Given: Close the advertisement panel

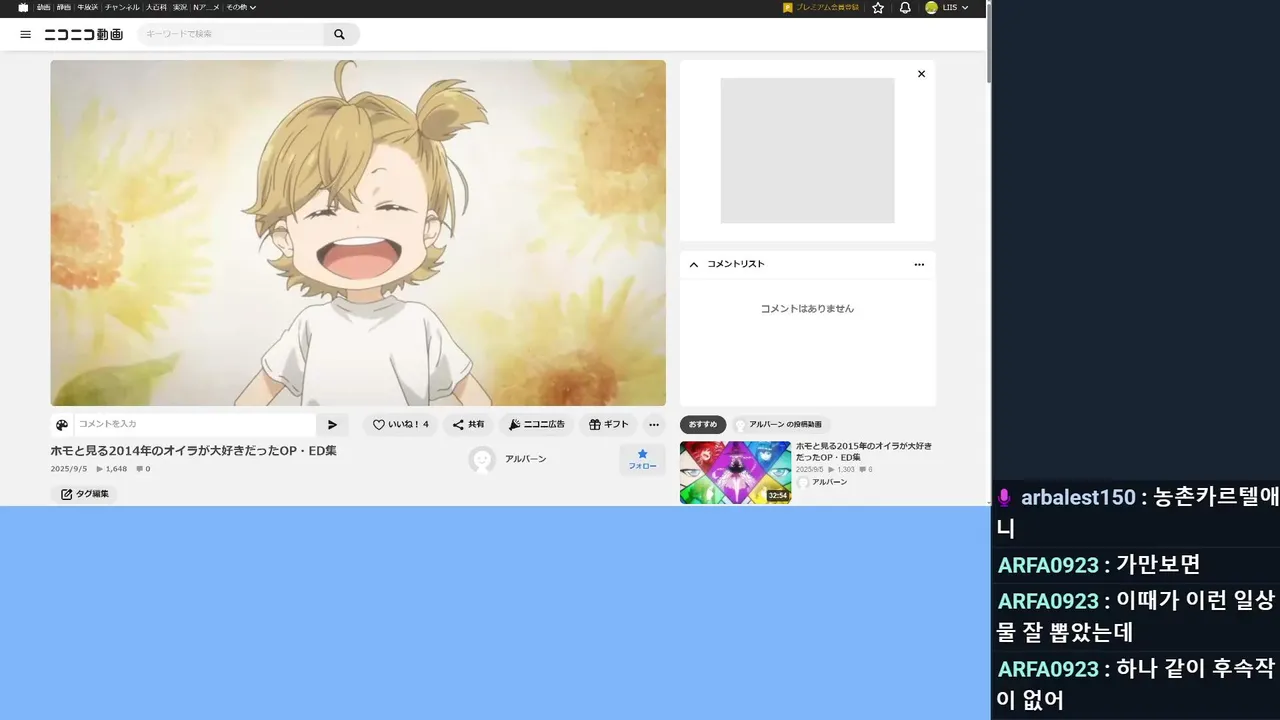Looking at the screenshot, I should [x=921, y=74].
